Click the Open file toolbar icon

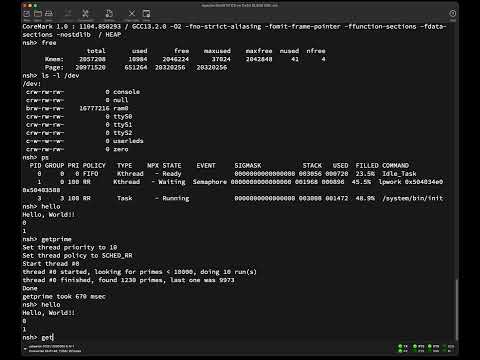tap(38, 14)
